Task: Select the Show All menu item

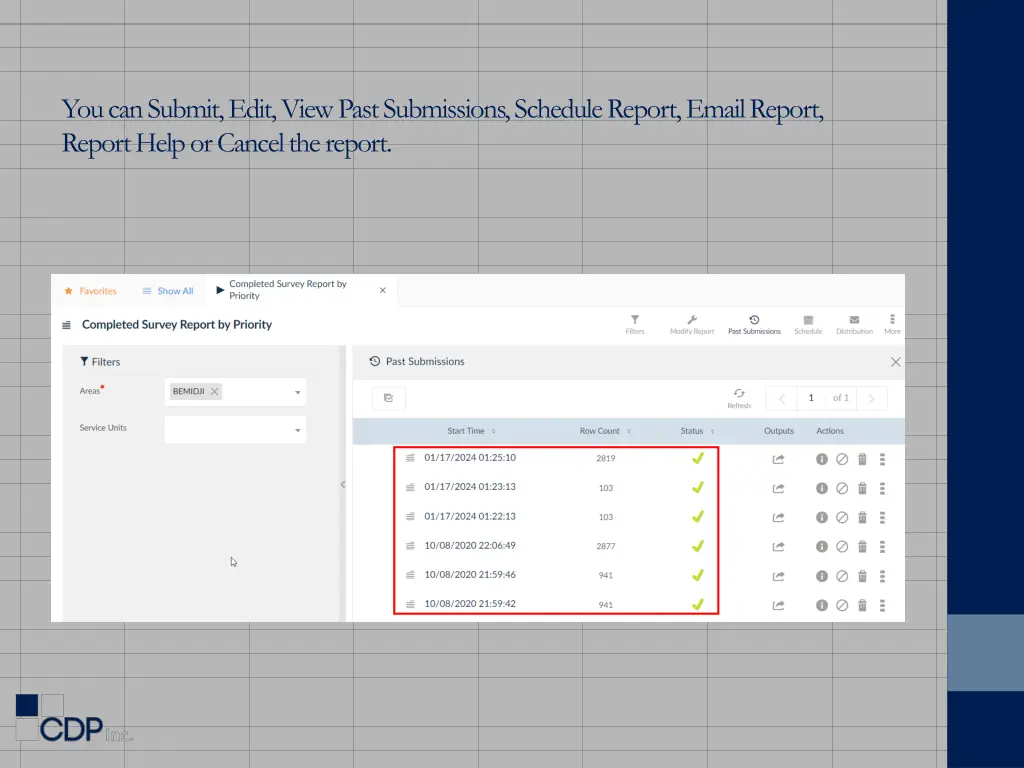Action: click(168, 290)
